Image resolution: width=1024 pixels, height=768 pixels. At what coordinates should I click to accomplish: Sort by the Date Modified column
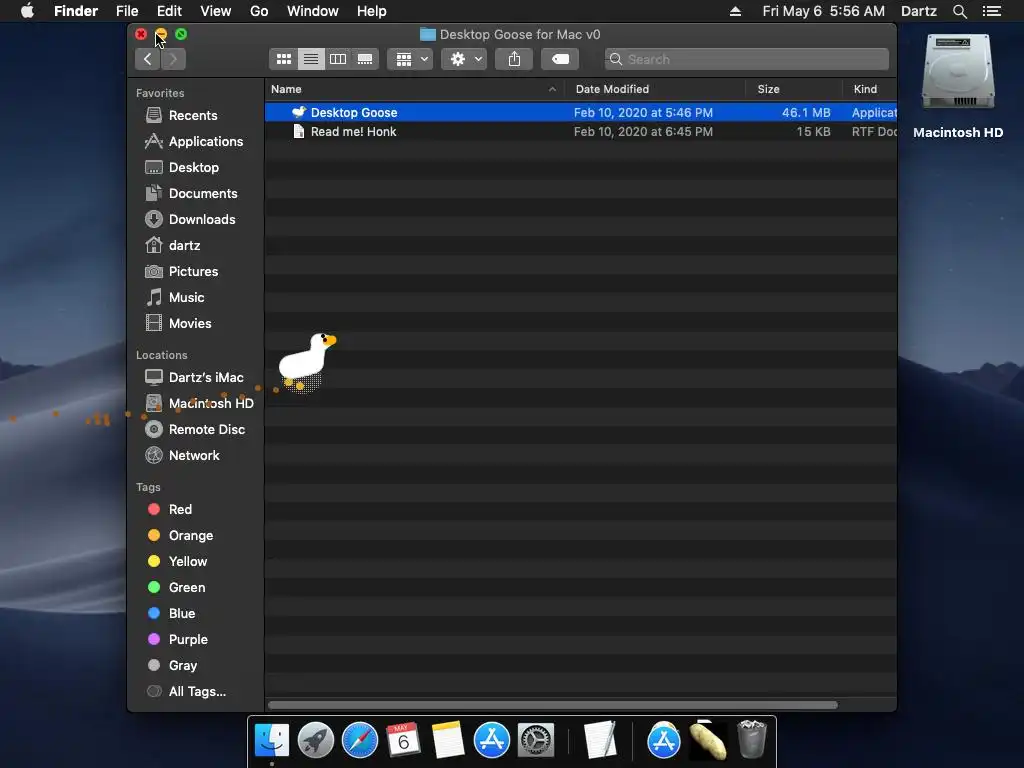pyautogui.click(x=655, y=89)
